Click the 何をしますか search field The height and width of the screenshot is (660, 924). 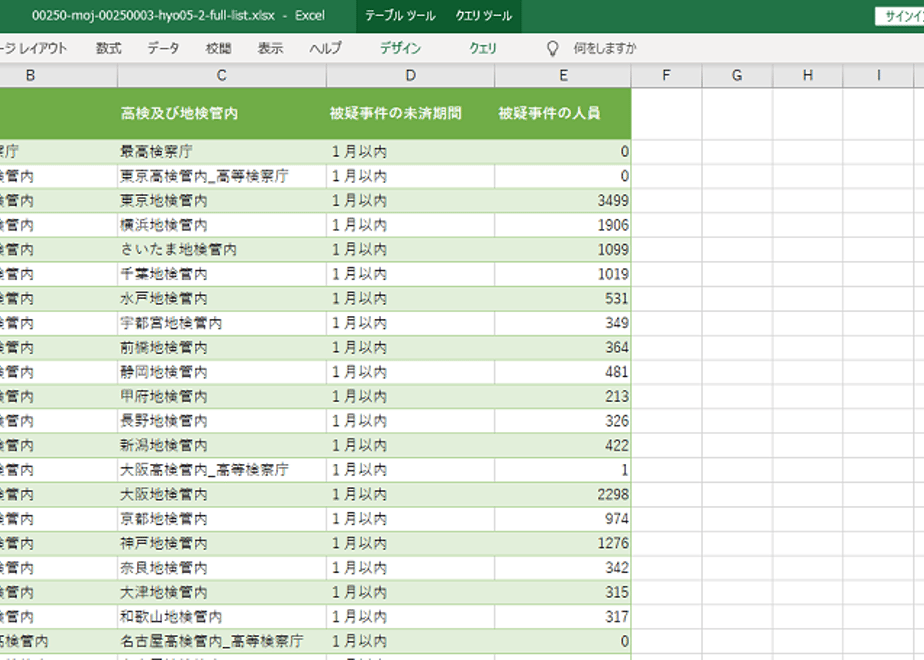point(605,48)
